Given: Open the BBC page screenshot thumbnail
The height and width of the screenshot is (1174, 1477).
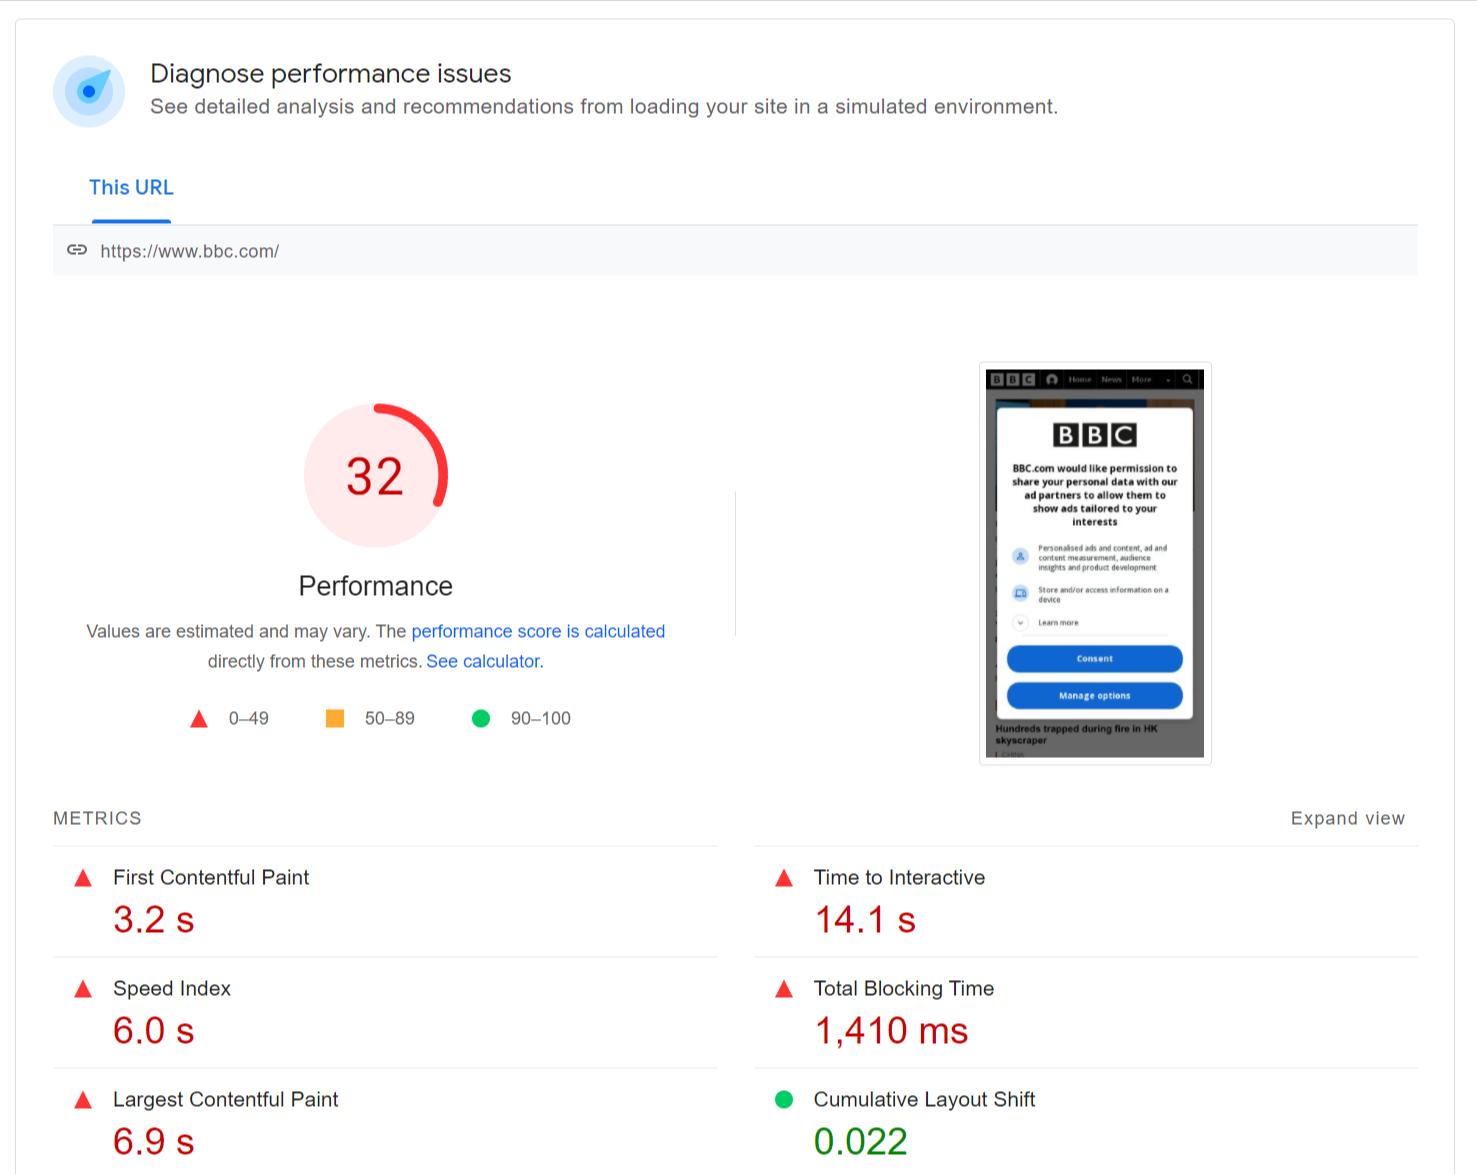Looking at the screenshot, I should pos(1095,564).
